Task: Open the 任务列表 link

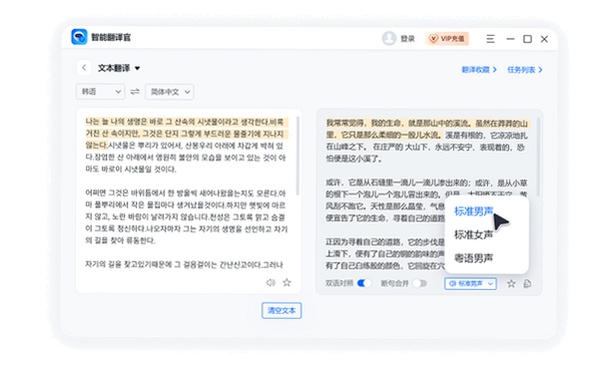Action: 525,70
